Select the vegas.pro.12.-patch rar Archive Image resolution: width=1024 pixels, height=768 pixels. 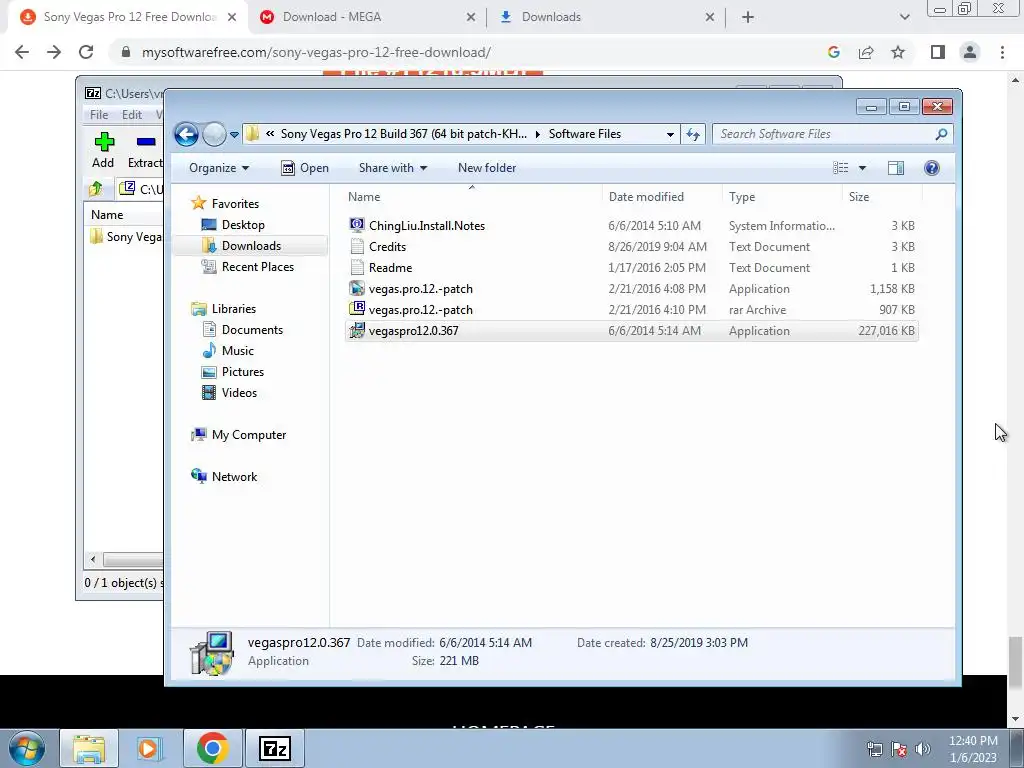(631, 310)
